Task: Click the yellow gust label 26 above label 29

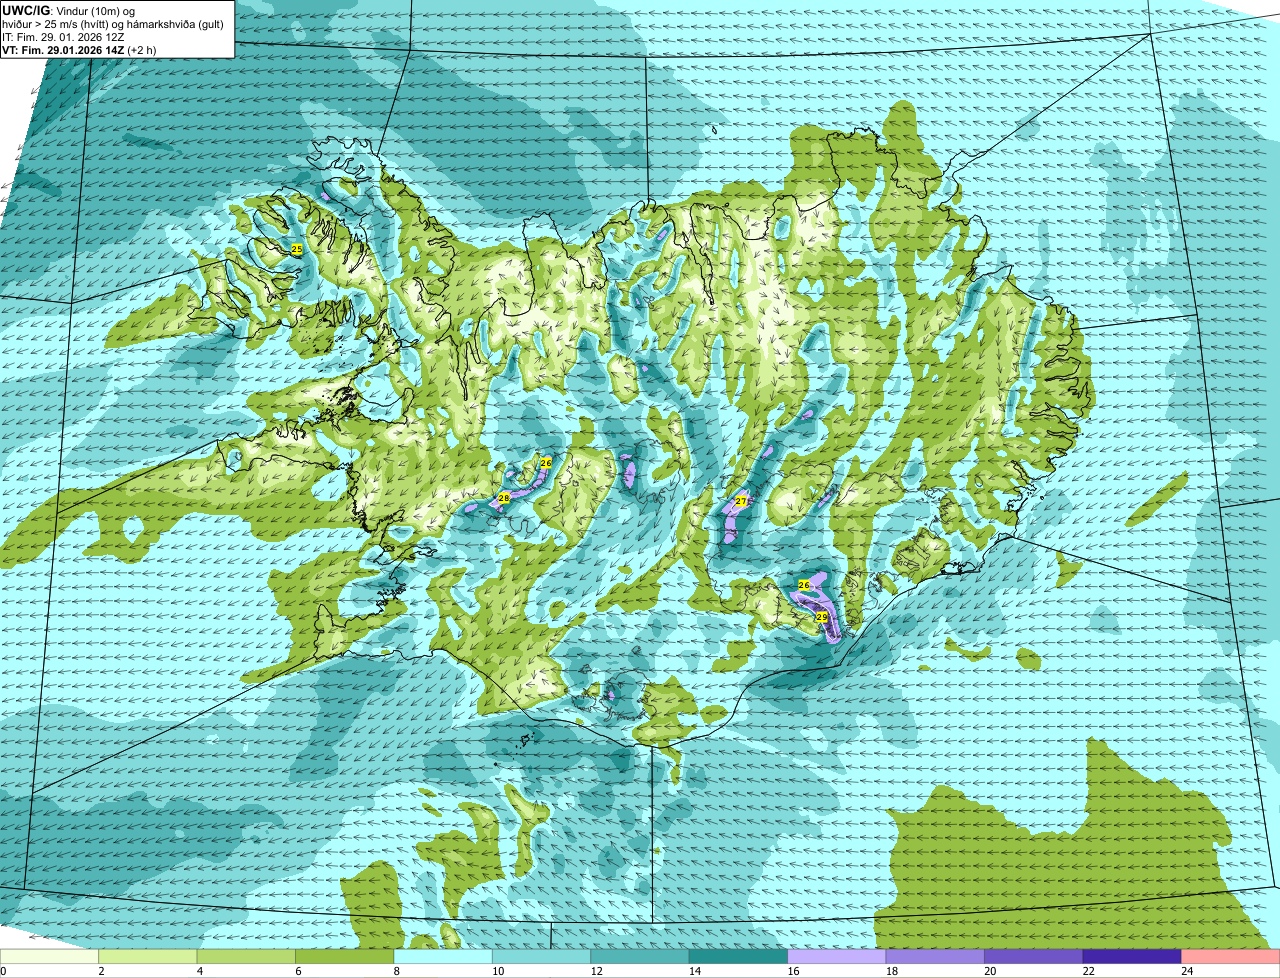Action: point(804,584)
